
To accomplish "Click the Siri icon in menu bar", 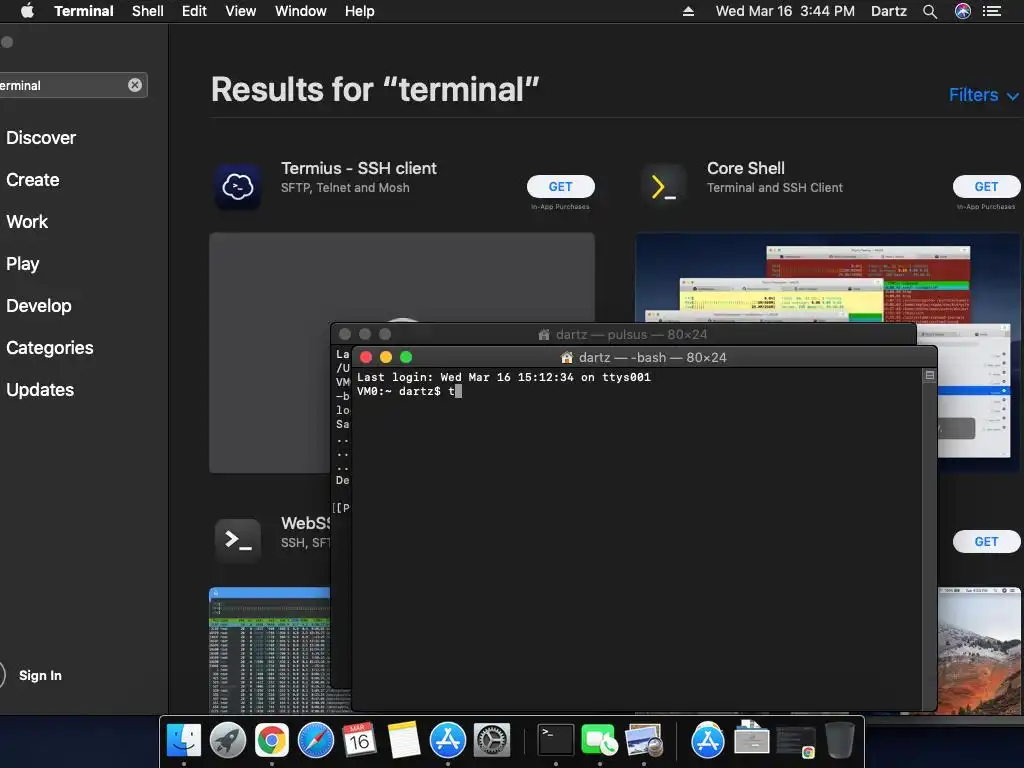I will click(963, 11).
